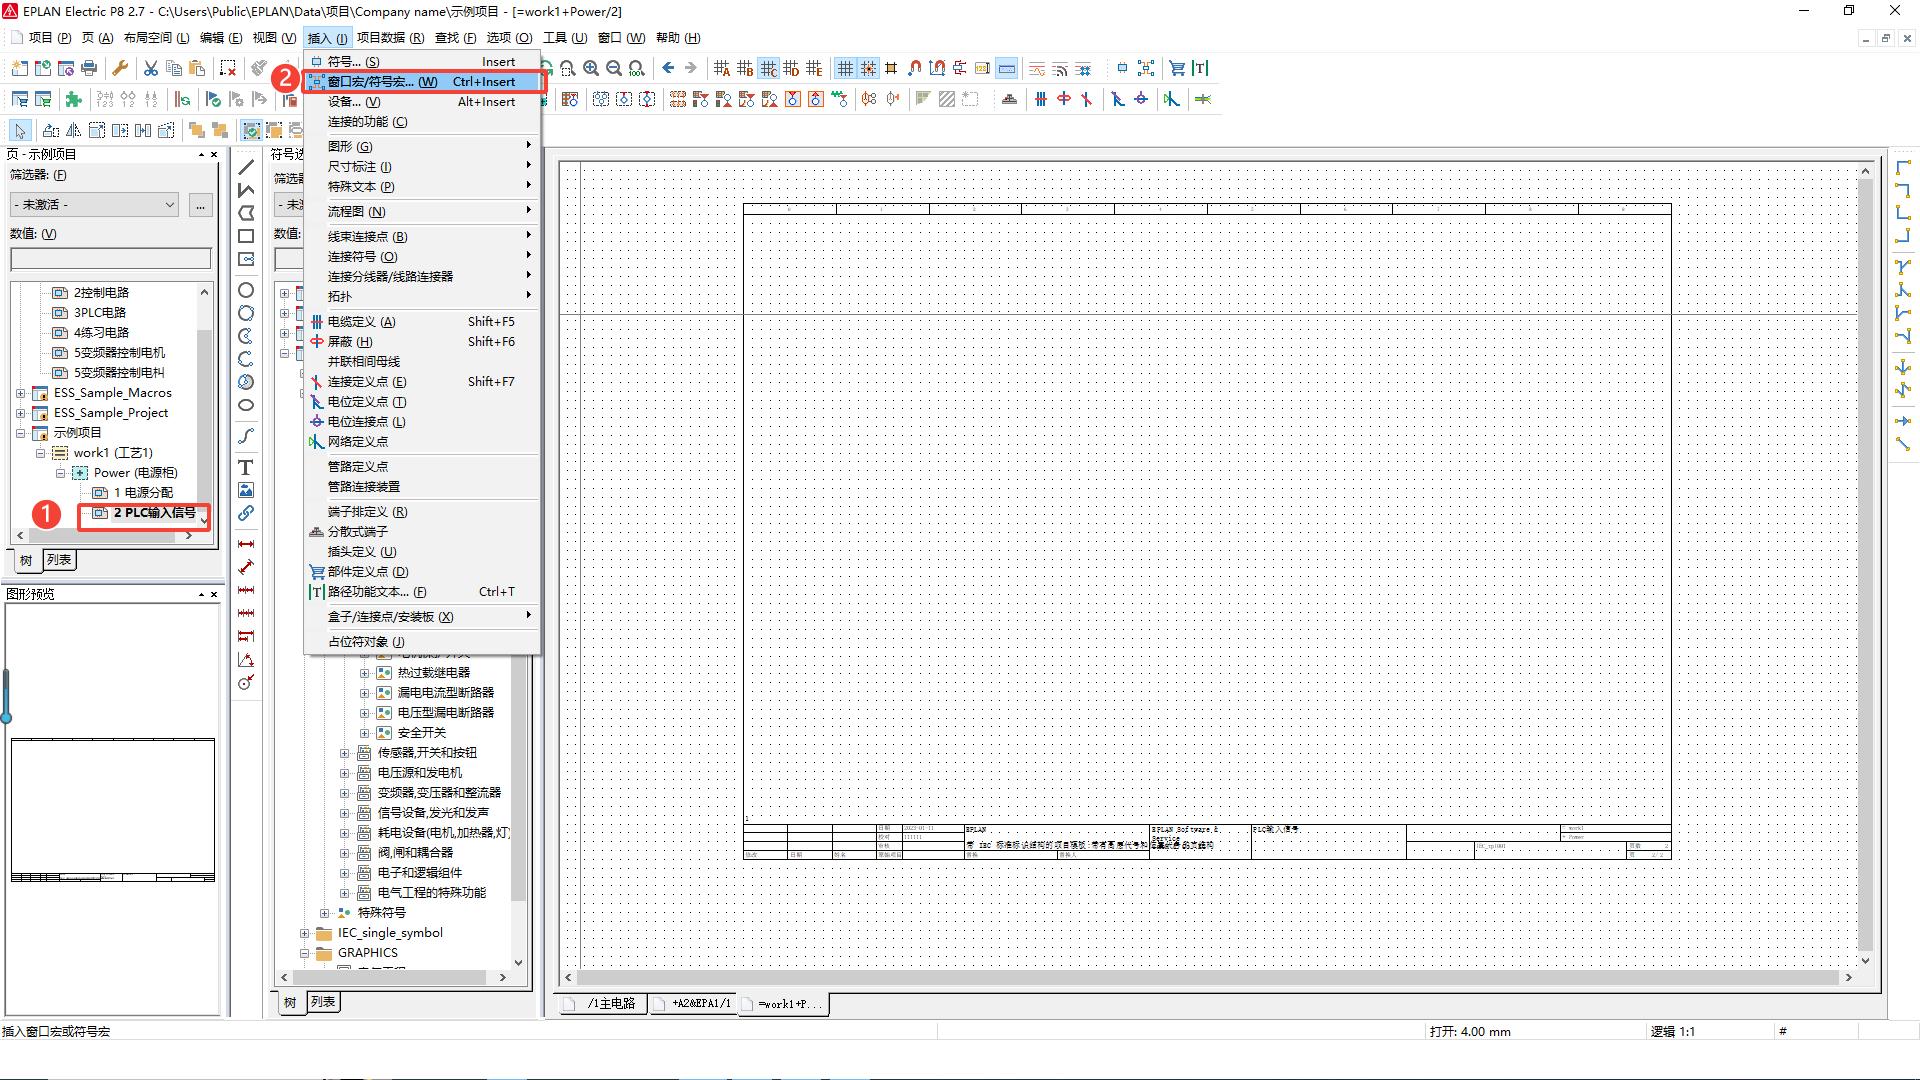Click the cable definition toolbar icon
Image resolution: width=1920 pixels, height=1080 pixels.
pos(1040,99)
